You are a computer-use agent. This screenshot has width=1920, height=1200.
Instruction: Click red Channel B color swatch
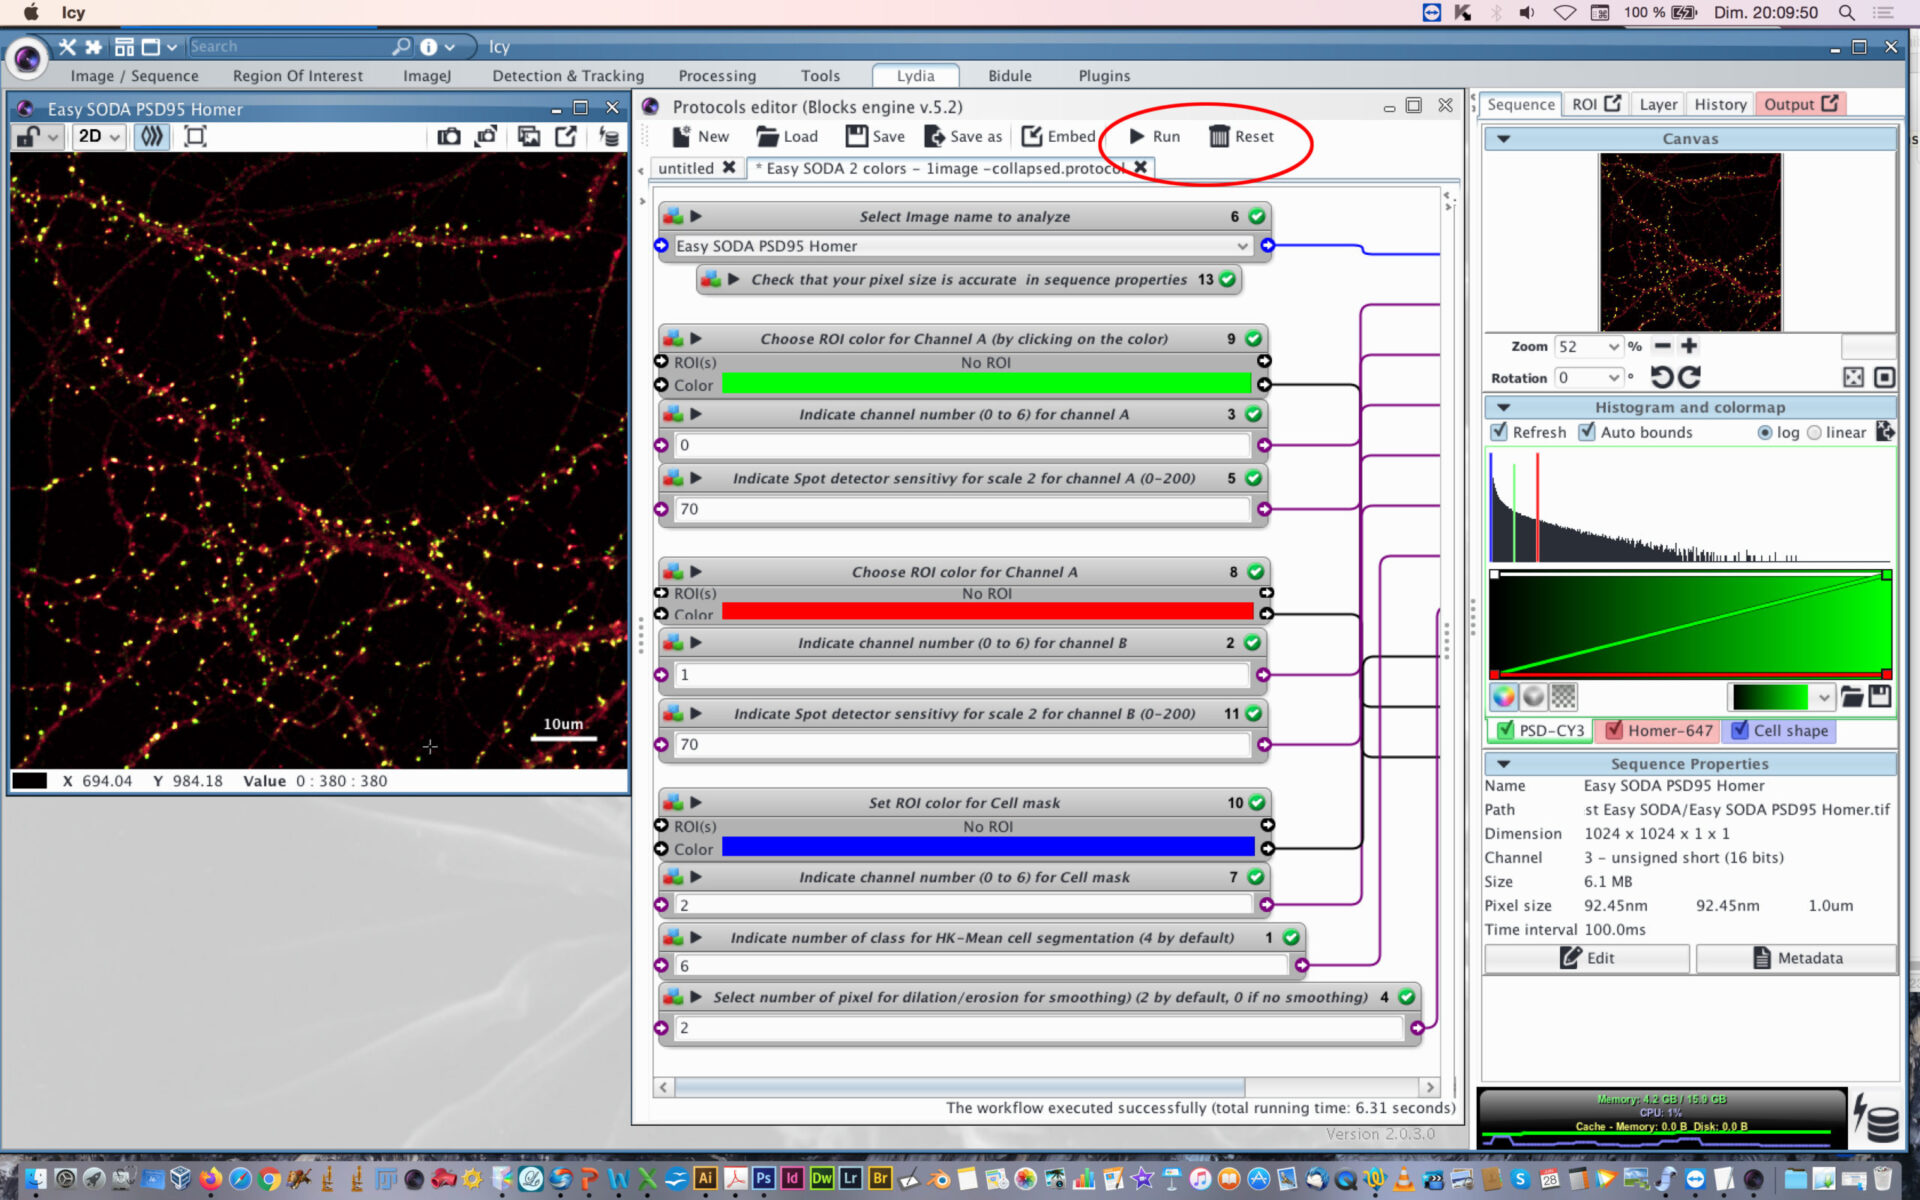tap(987, 611)
